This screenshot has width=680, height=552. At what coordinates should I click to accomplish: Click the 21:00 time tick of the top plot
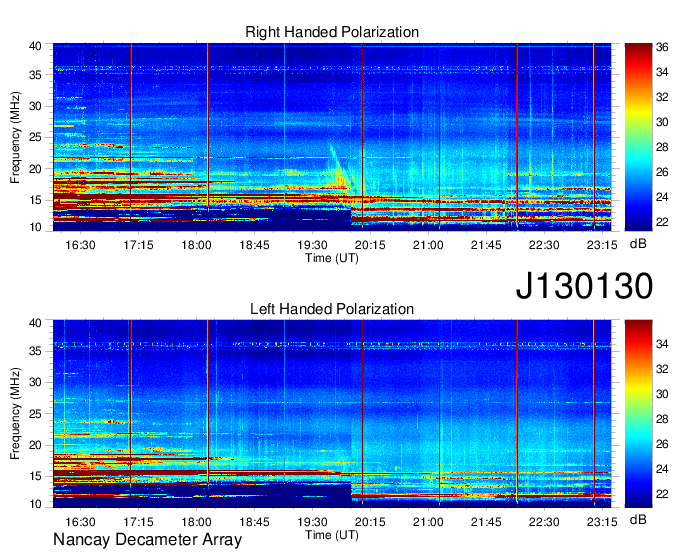428,245
